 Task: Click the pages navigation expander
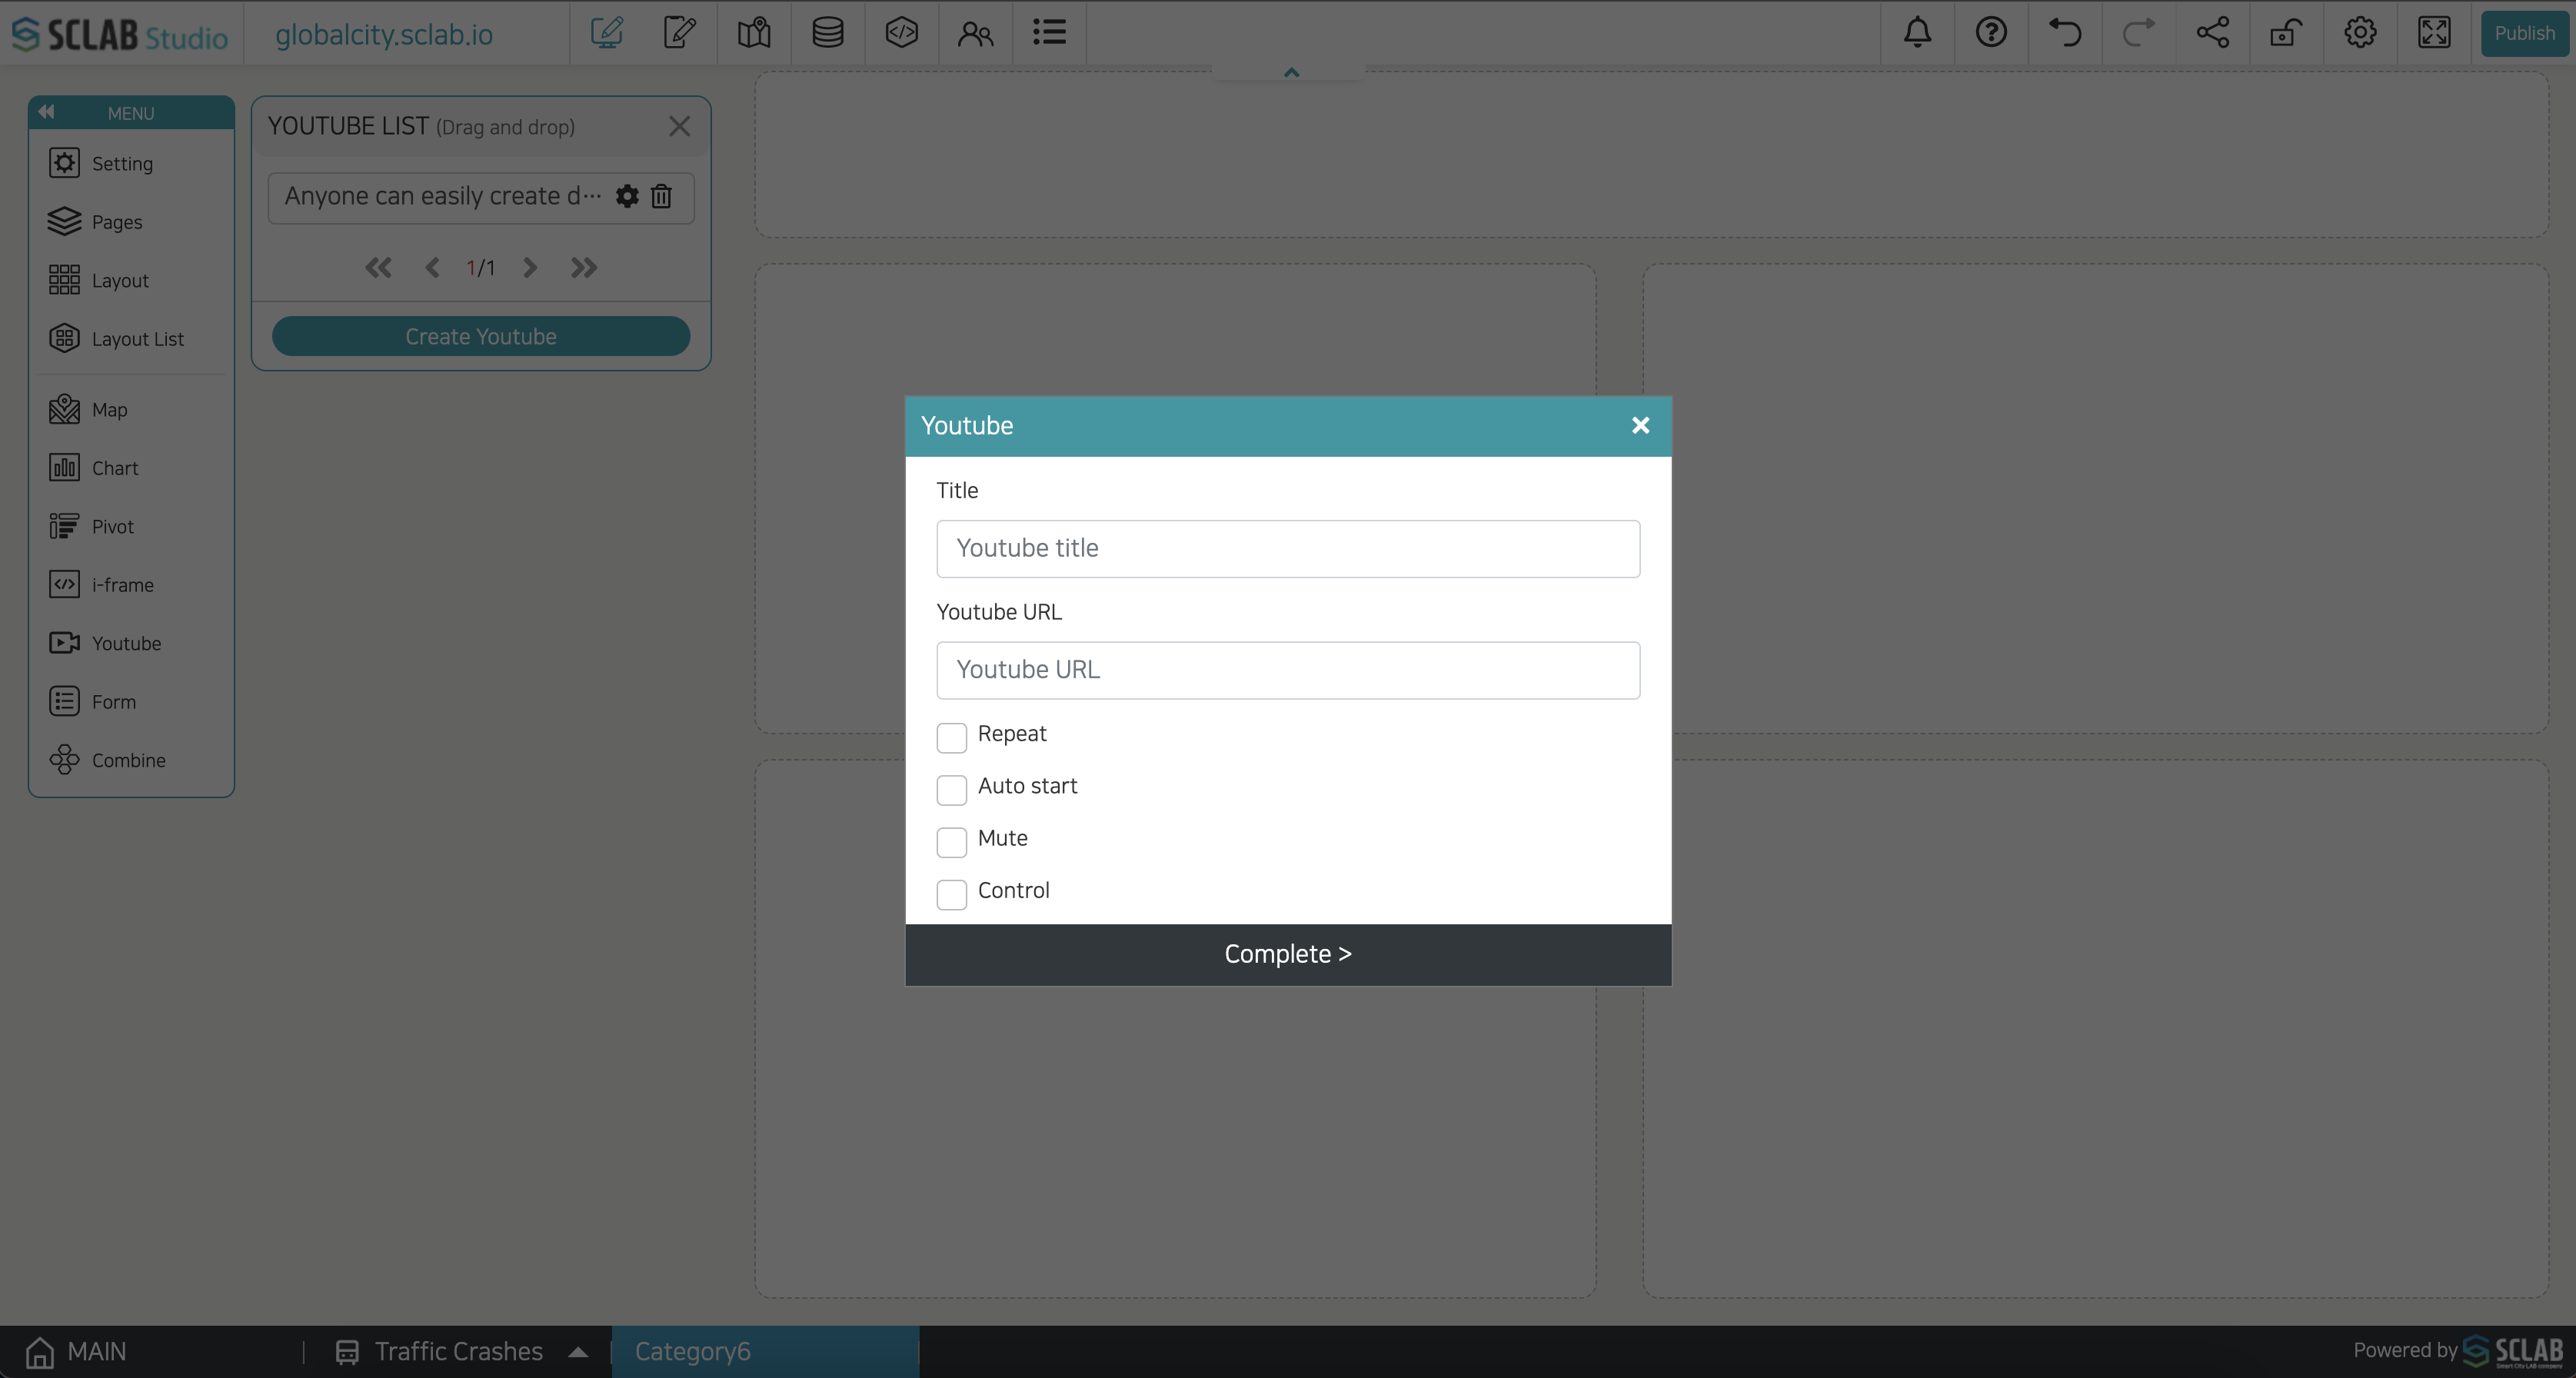577,1351
